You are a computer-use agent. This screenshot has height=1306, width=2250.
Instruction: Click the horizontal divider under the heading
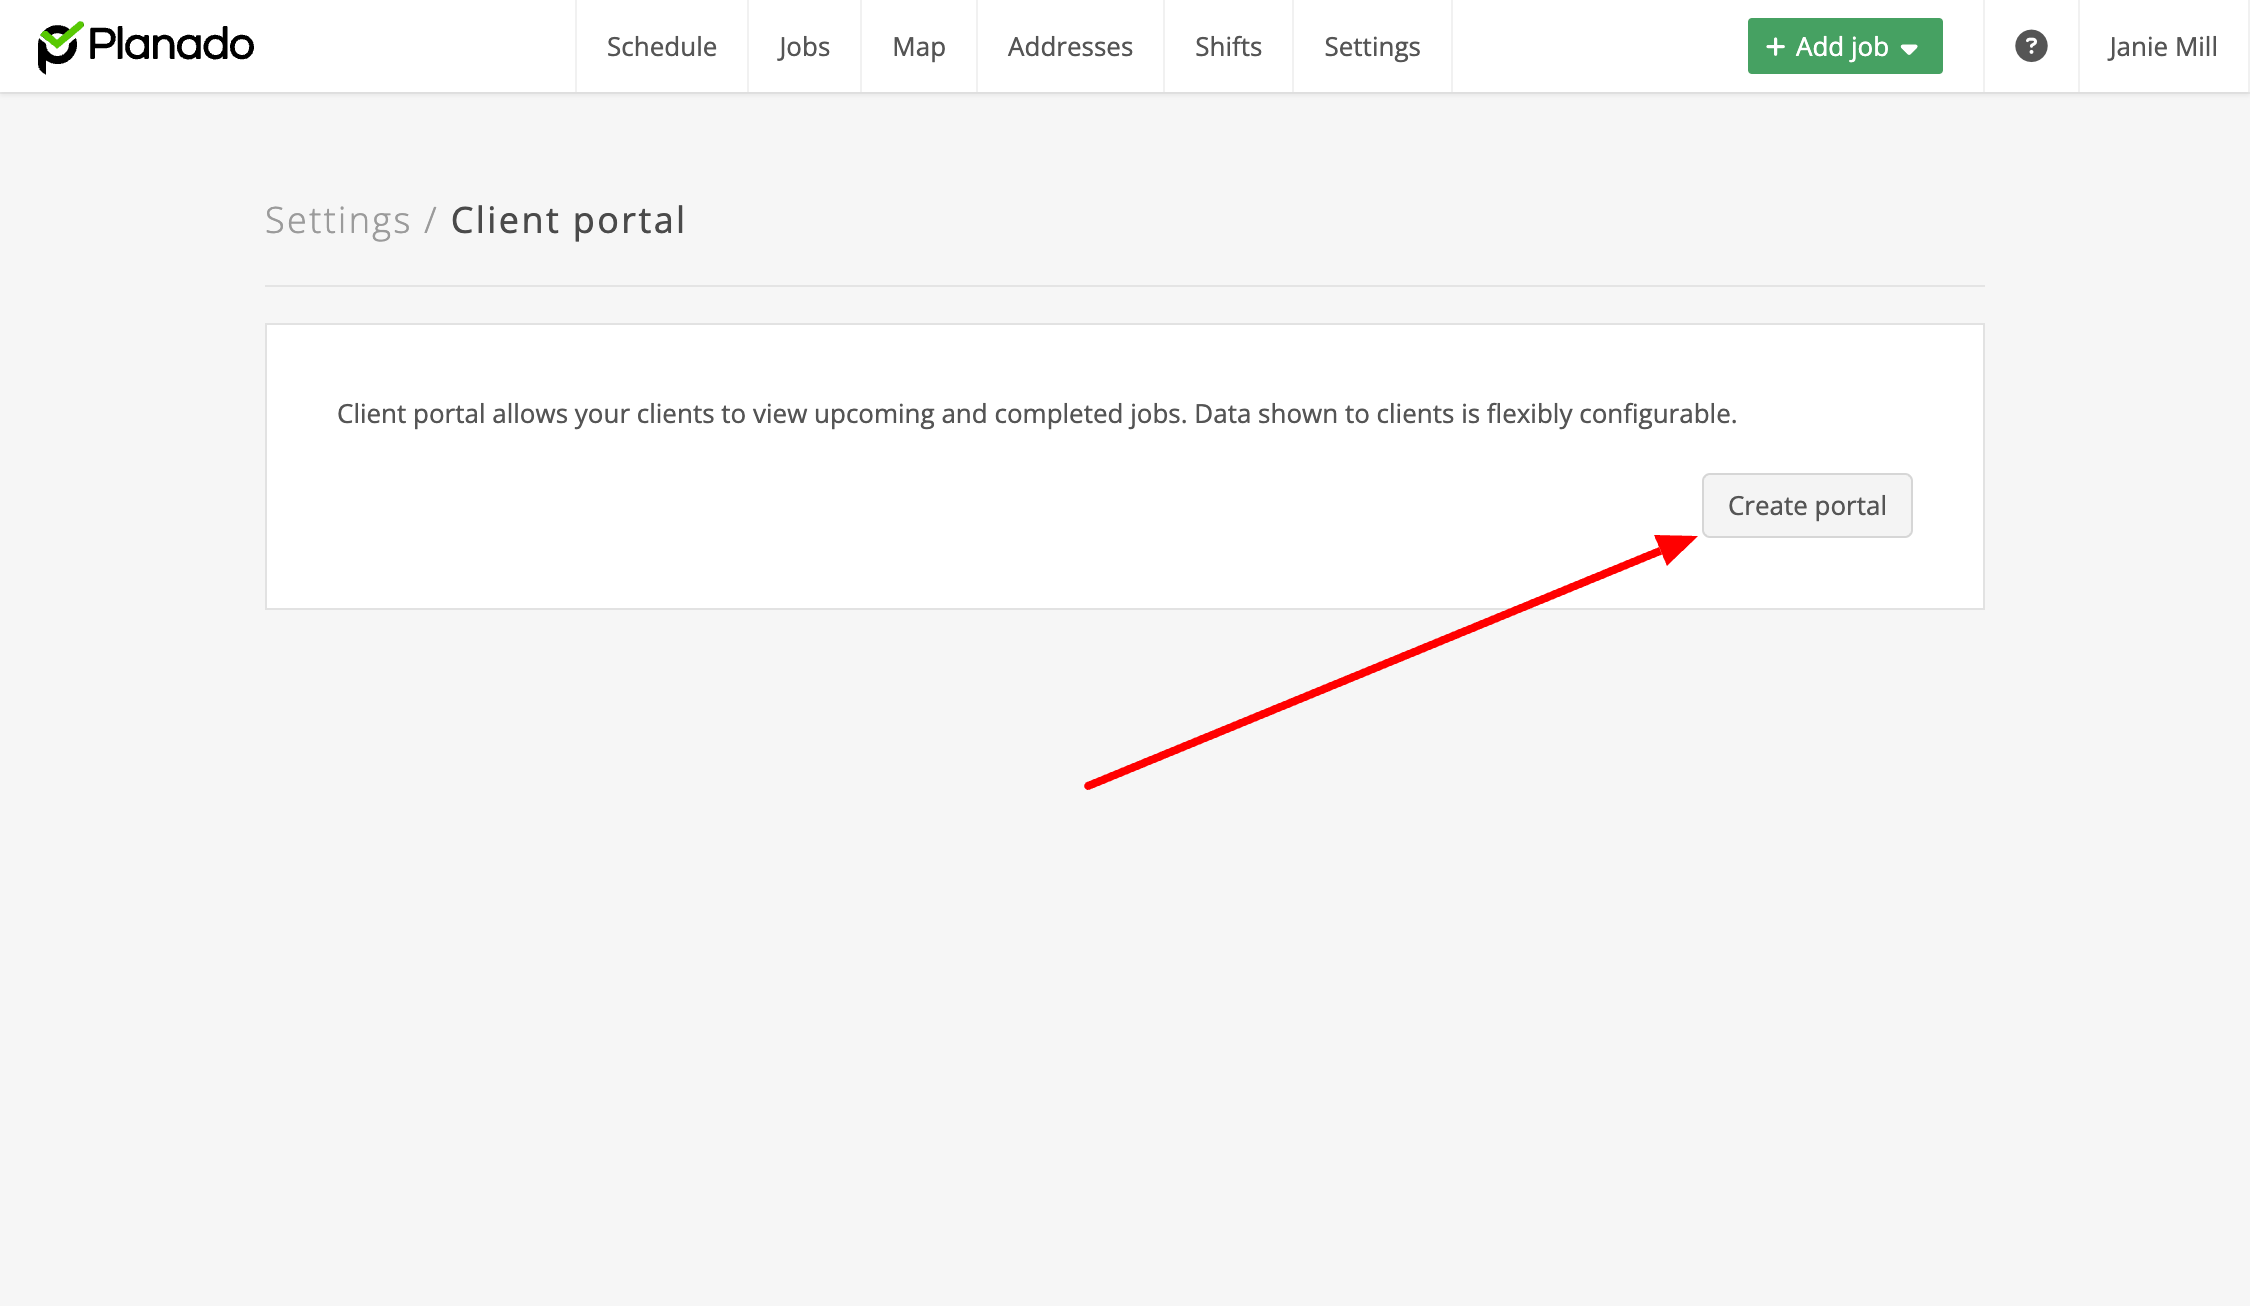(x=1124, y=286)
